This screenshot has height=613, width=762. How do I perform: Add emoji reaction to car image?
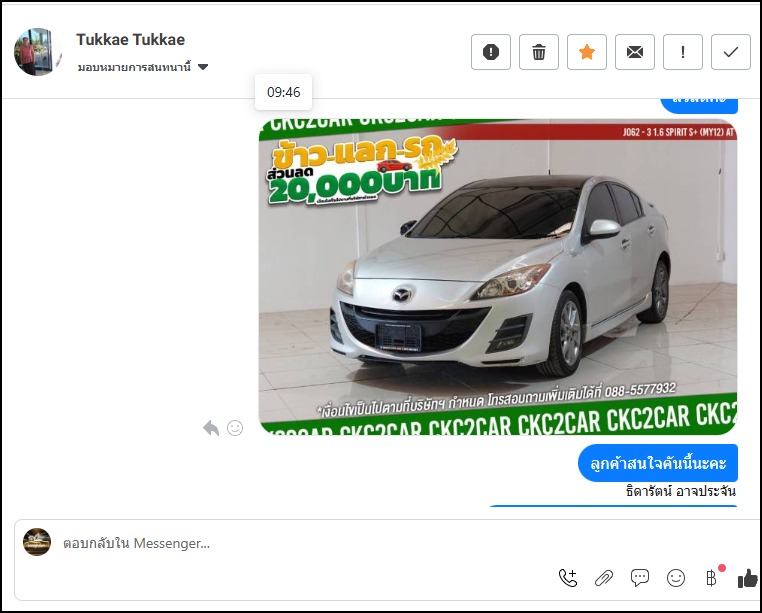click(235, 428)
